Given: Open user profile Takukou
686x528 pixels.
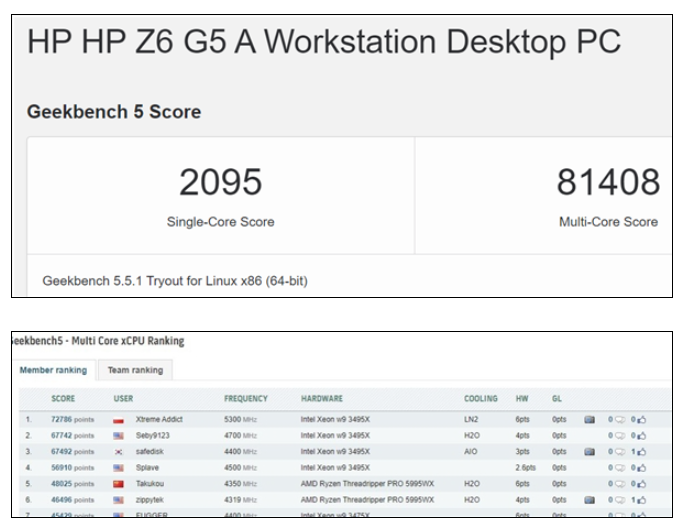Looking at the screenshot, I should (150, 484).
